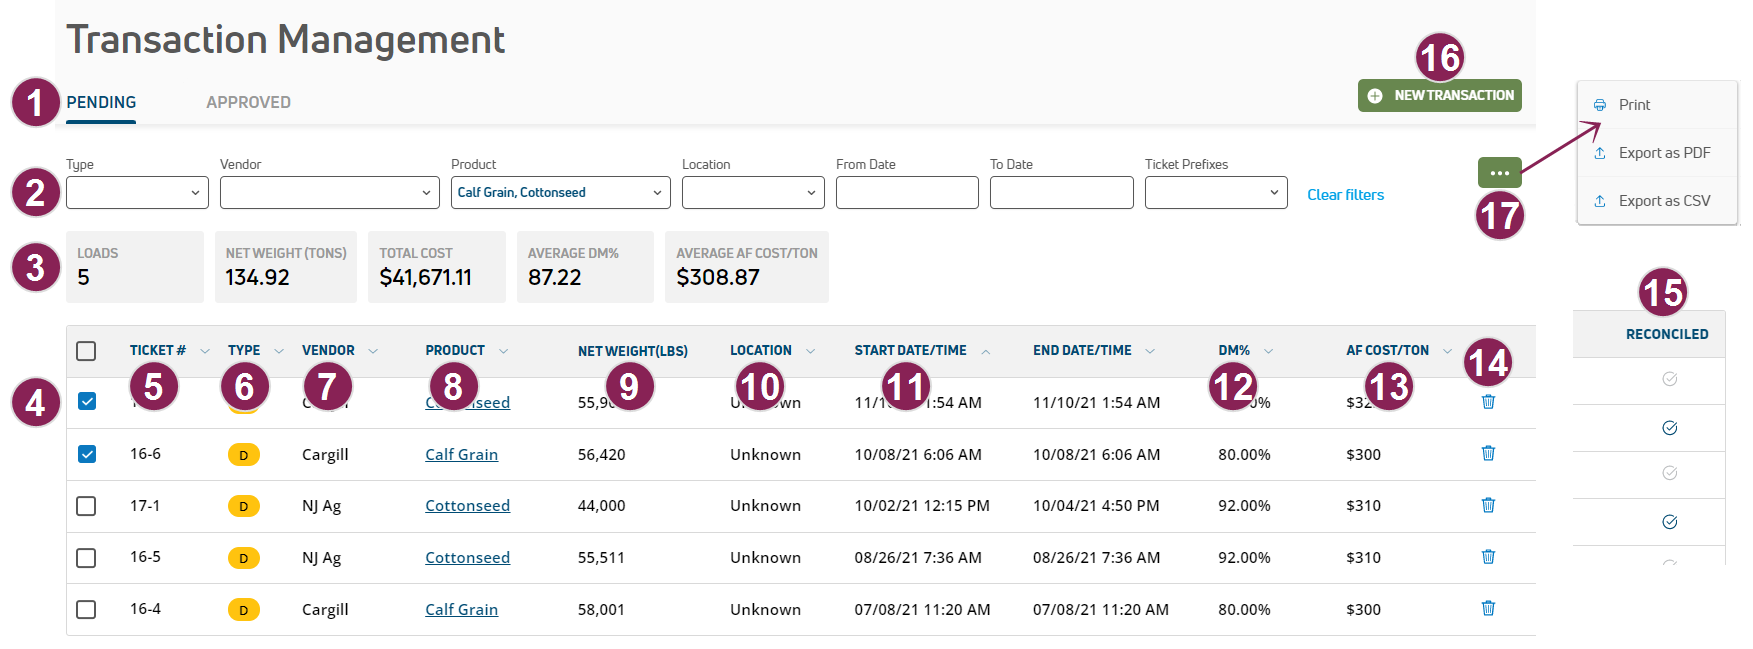Click the From Date input field

click(907, 193)
